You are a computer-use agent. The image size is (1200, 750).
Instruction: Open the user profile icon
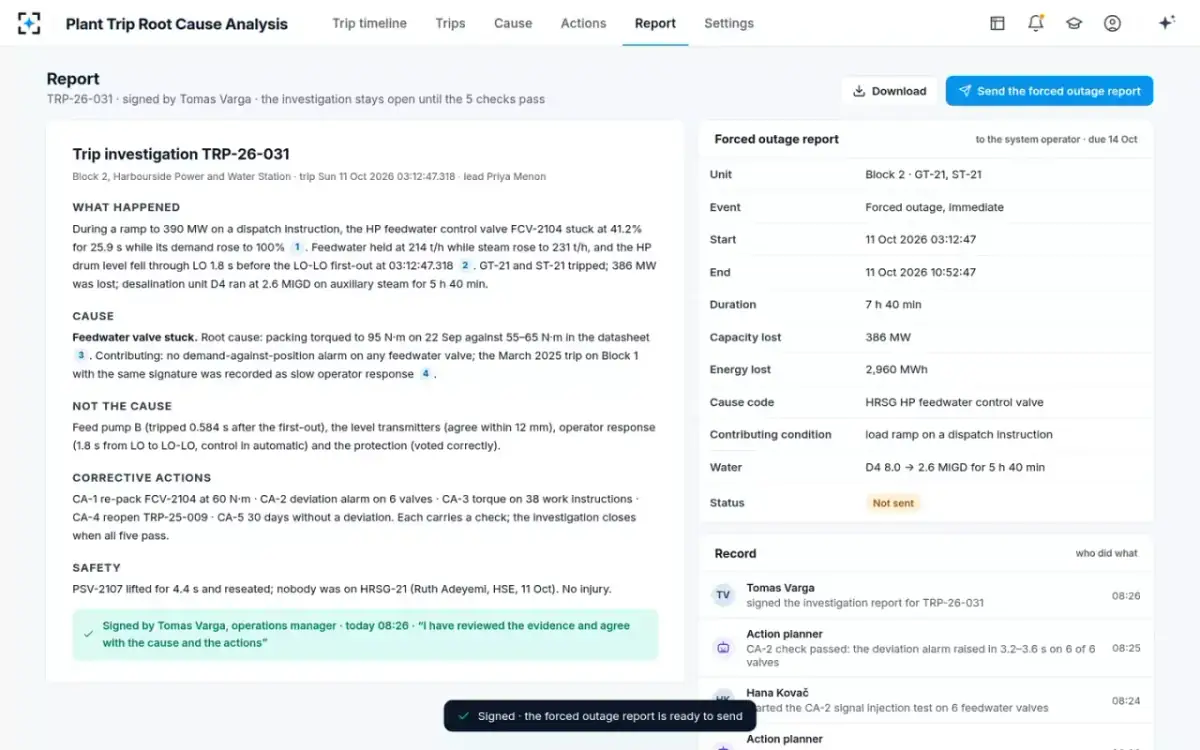[x=1112, y=23]
